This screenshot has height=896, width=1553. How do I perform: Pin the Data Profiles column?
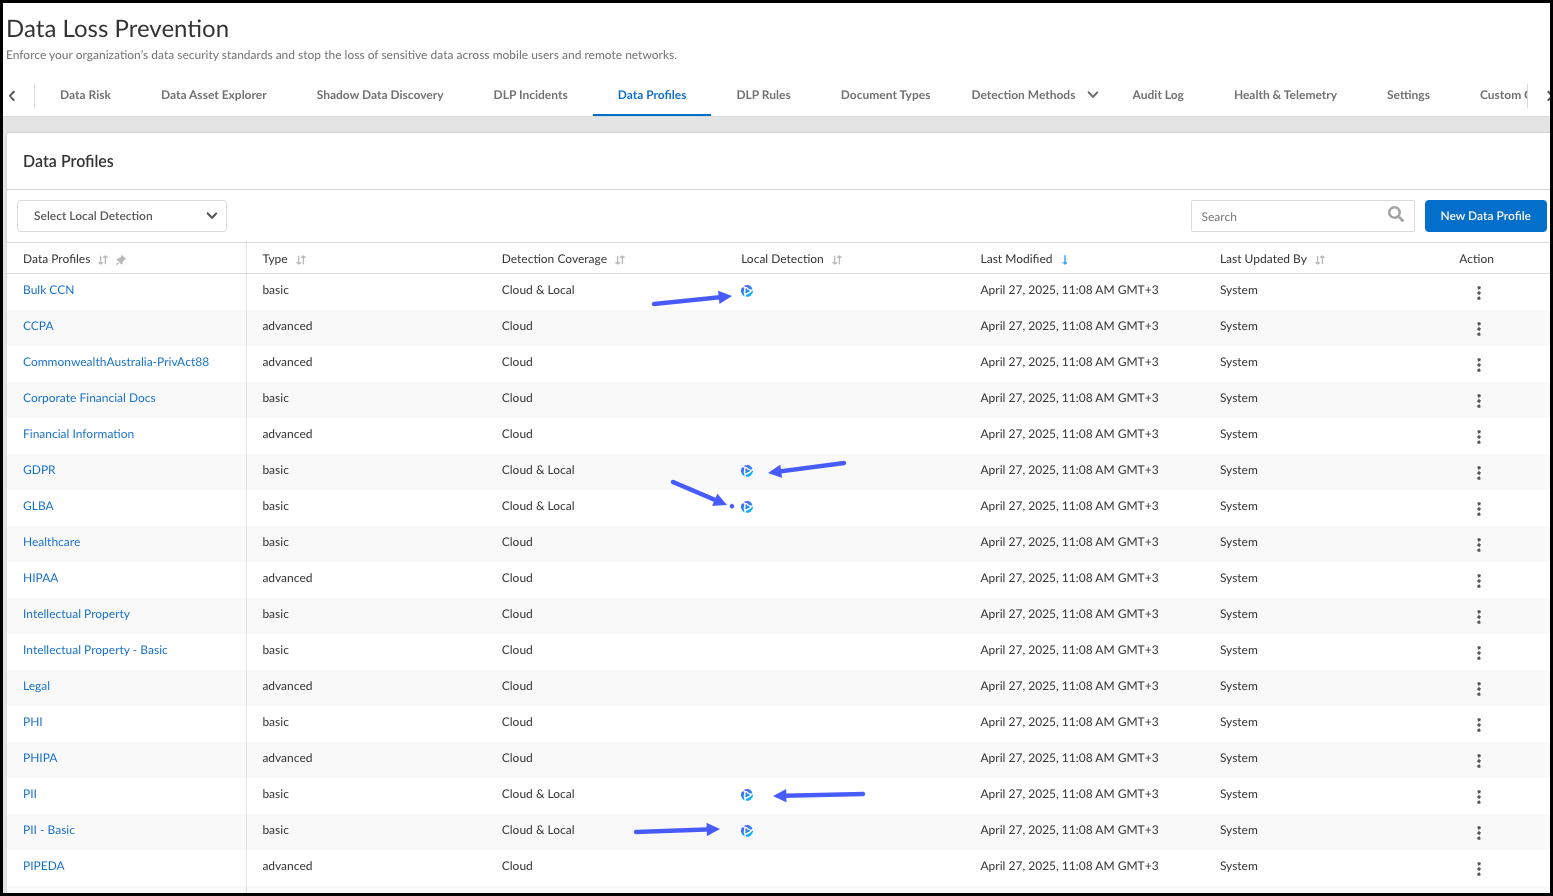(x=121, y=260)
